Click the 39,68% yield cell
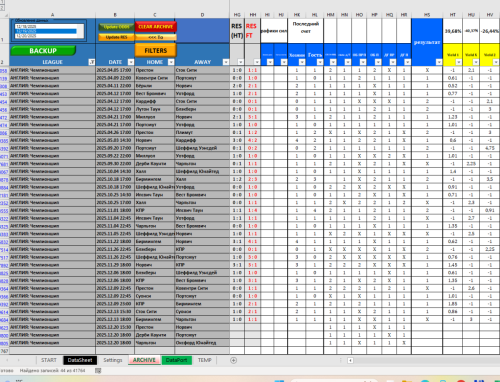Image resolution: width=500 pixels, height=382 pixels. tap(453, 31)
